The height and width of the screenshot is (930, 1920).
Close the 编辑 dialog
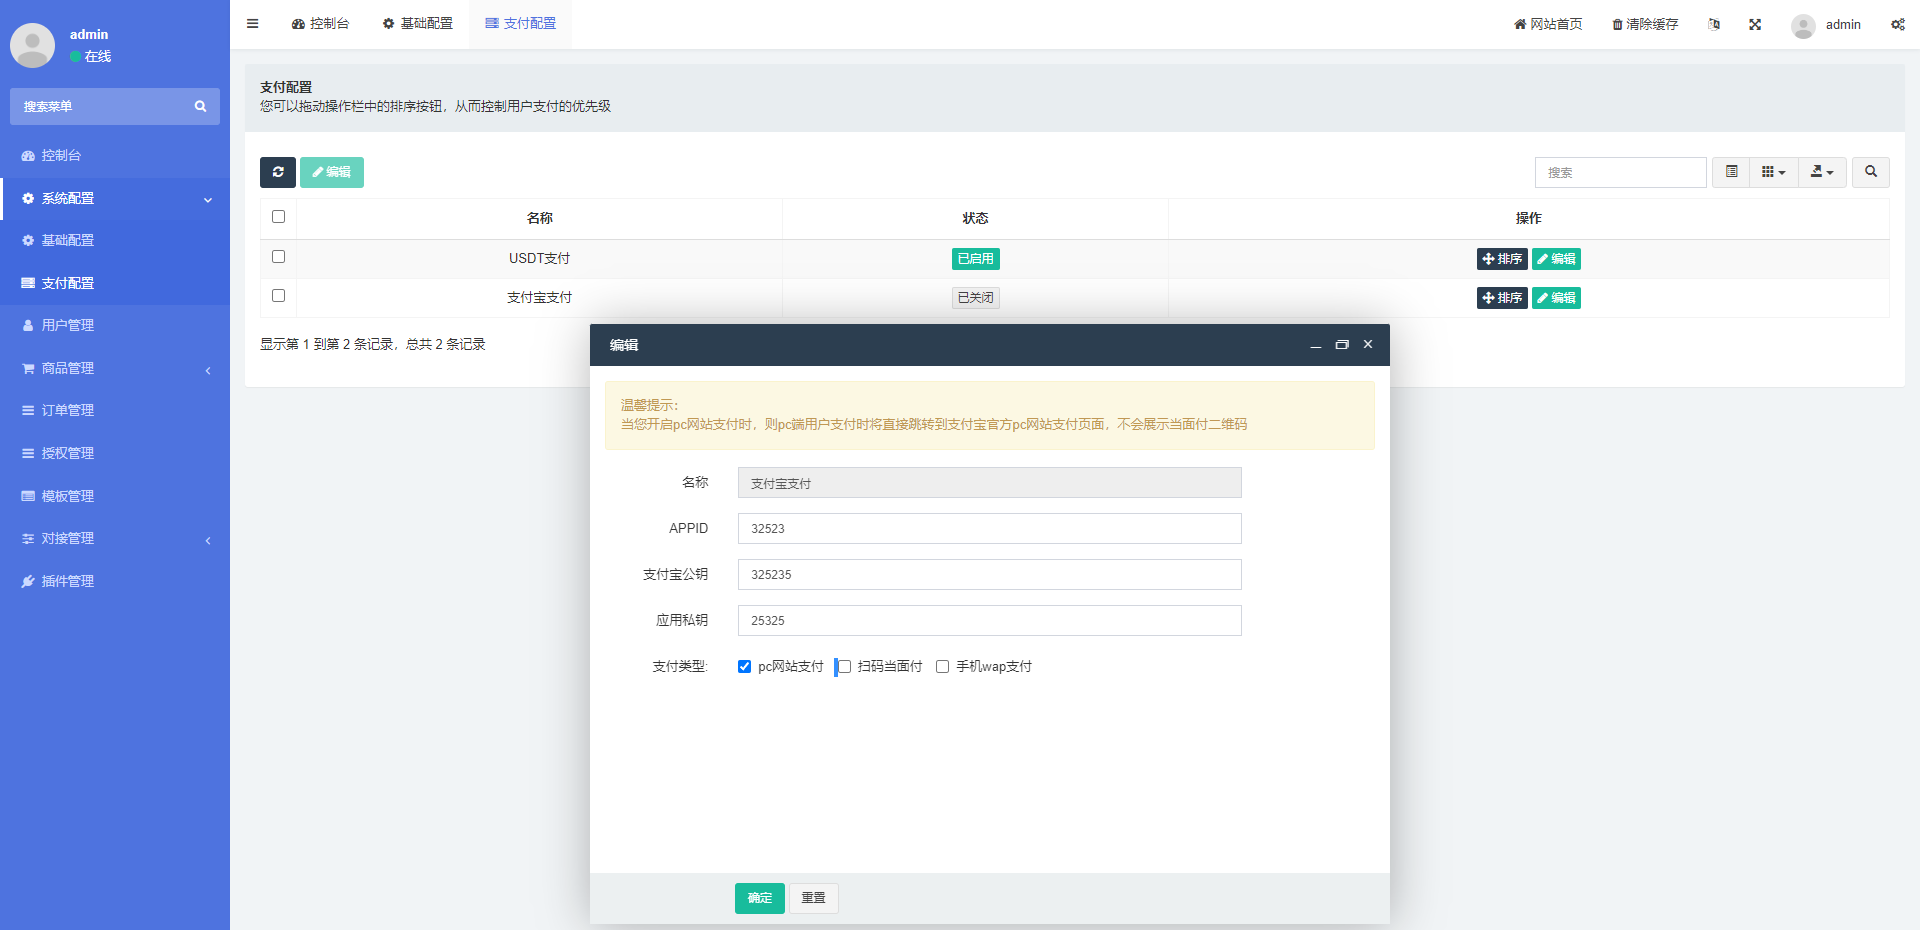pyautogui.click(x=1368, y=345)
